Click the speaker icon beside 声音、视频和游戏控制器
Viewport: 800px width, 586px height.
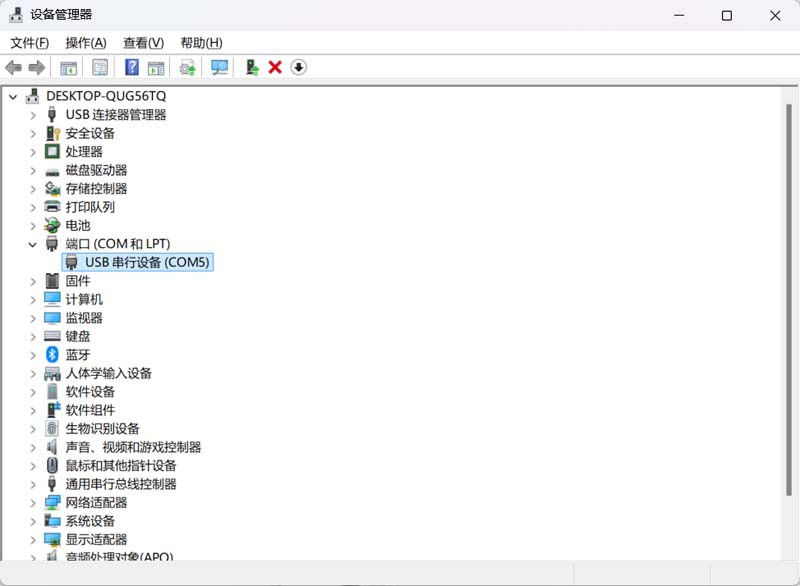(x=52, y=447)
